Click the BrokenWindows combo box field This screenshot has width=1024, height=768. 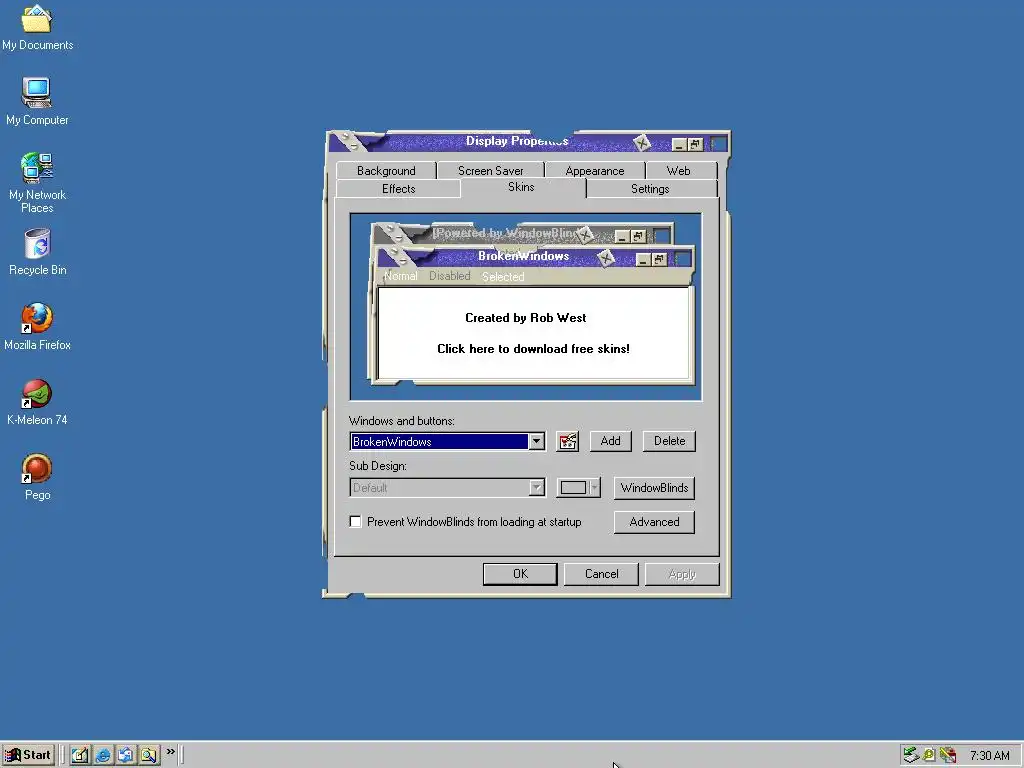point(439,441)
